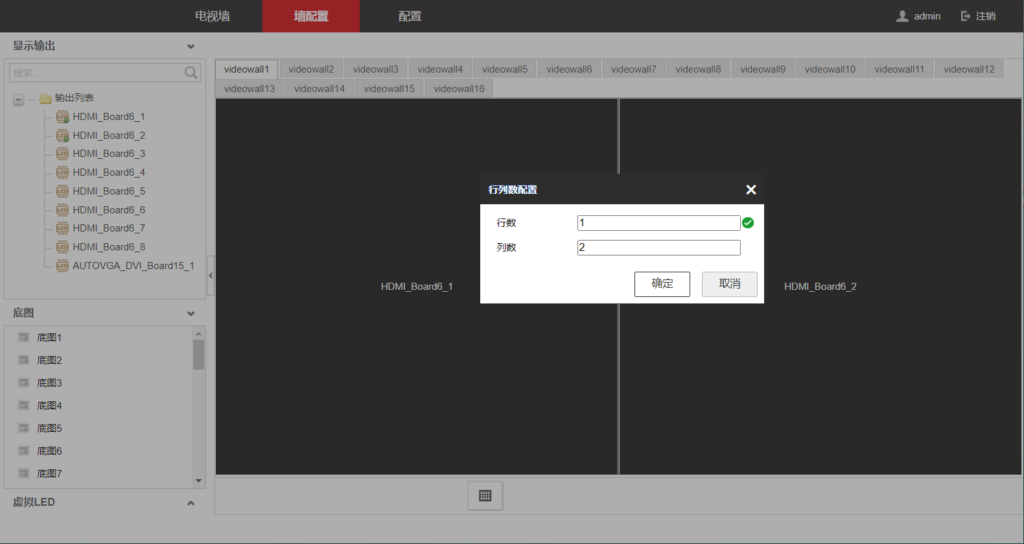The width and height of the screenshot is (1024, 544).
Task: Click the 底图 list scrollbar thumb
Action: [198, 355]
